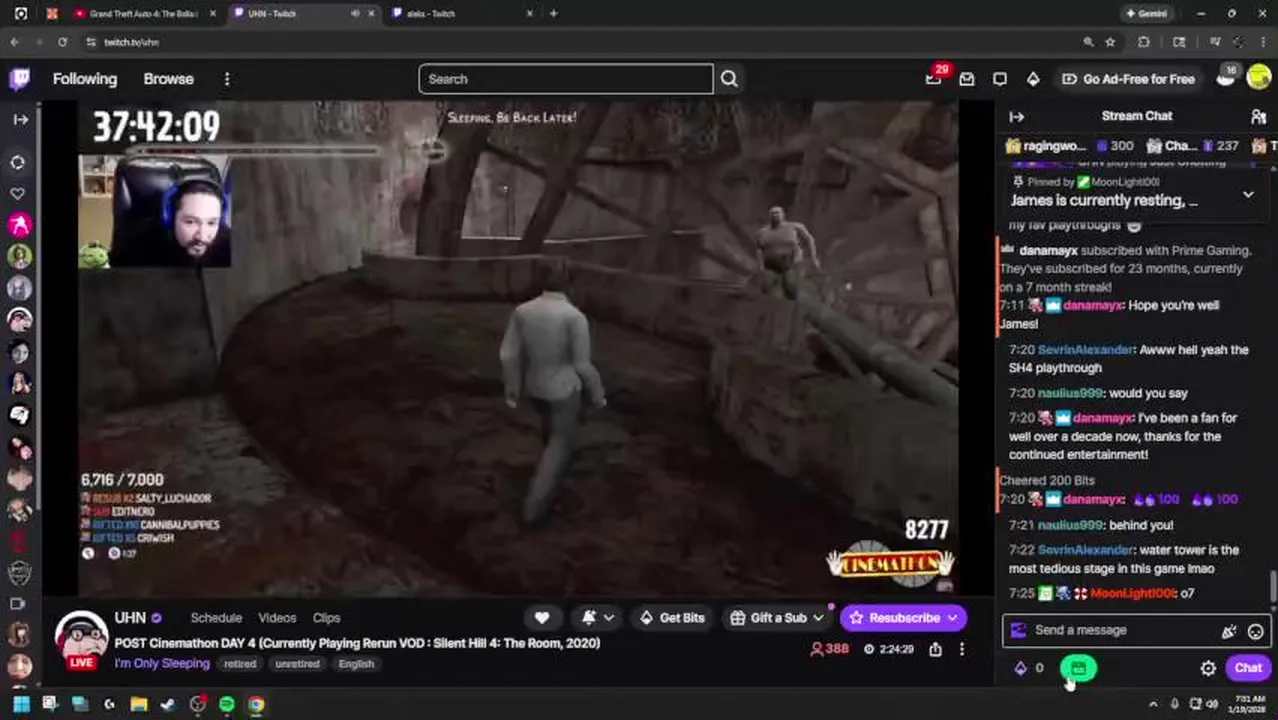This screenshot has height=720, width=1278.
Task: Open the cheer Bits icon in chat input
Action: pos(1229,631)
